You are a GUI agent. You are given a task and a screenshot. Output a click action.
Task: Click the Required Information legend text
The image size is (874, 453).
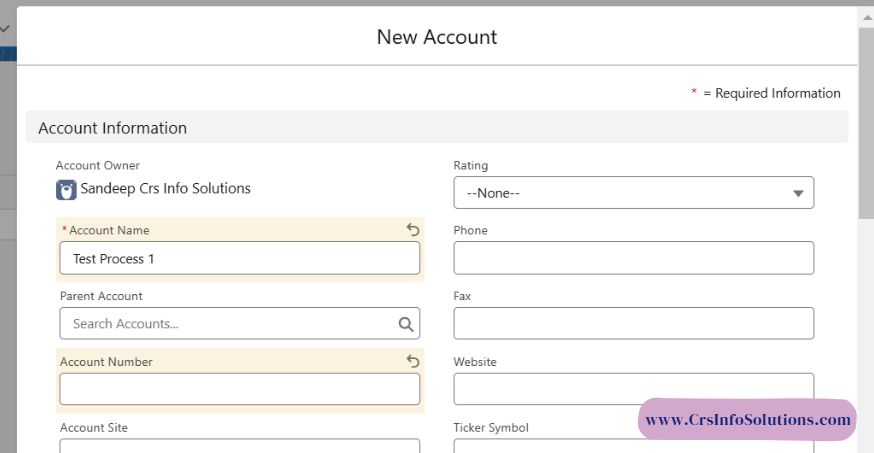[771, 93]
